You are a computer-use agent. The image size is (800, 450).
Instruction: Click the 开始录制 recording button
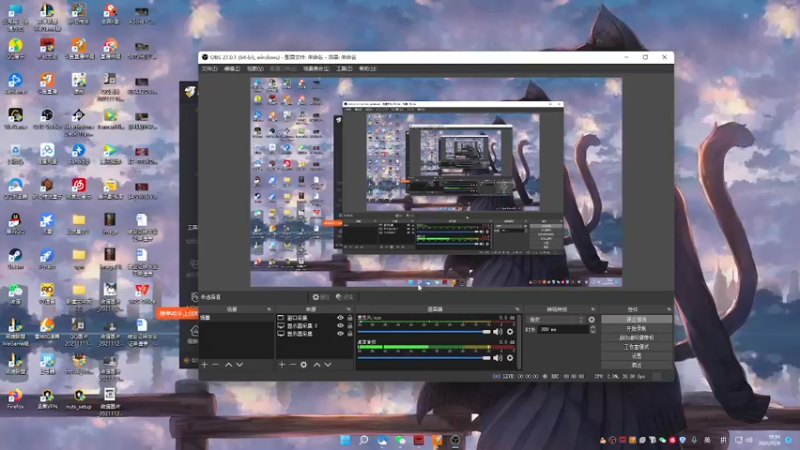click(x=636, y=329)
